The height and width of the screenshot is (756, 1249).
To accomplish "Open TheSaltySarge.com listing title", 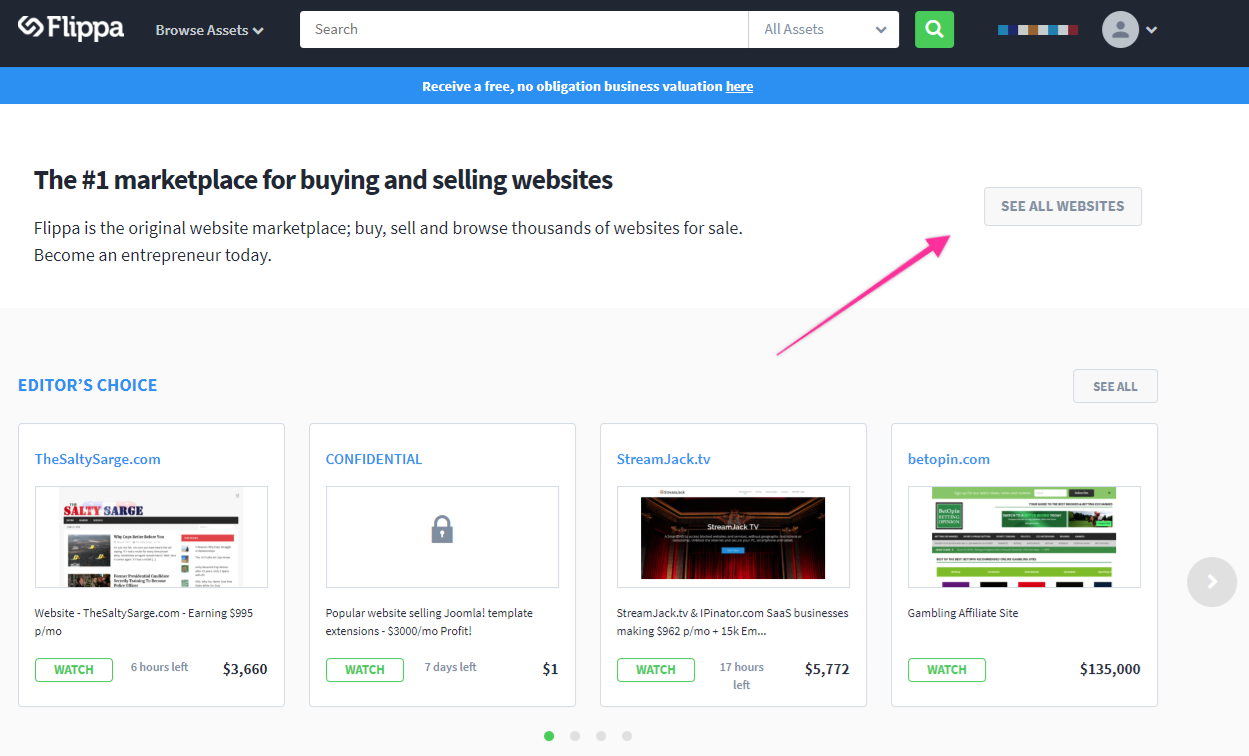I will click(x=98, y=459).
